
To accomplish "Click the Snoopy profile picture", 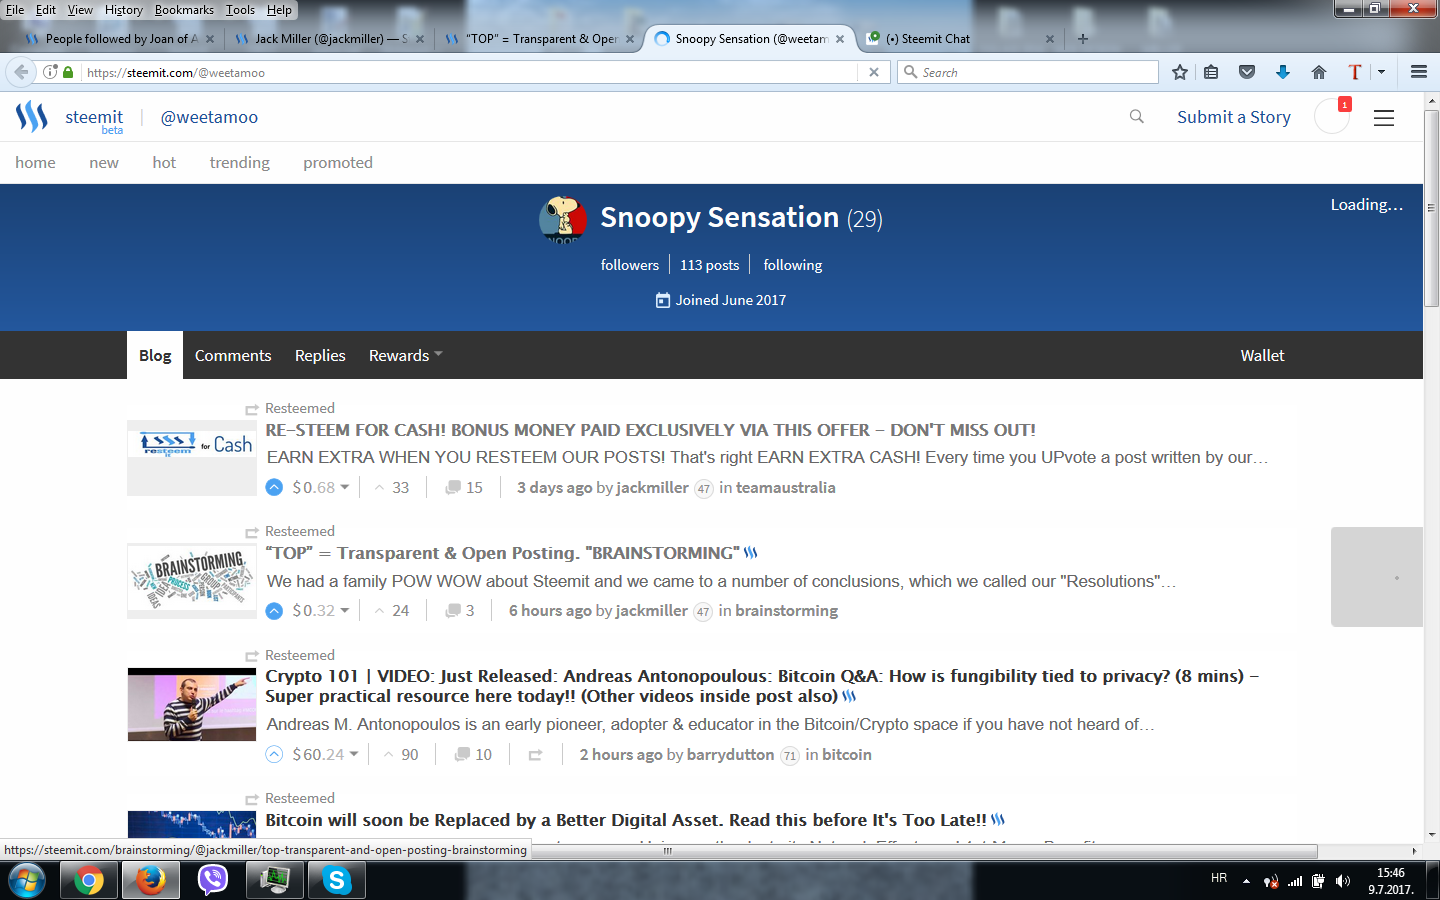I will tap(563, 220).
